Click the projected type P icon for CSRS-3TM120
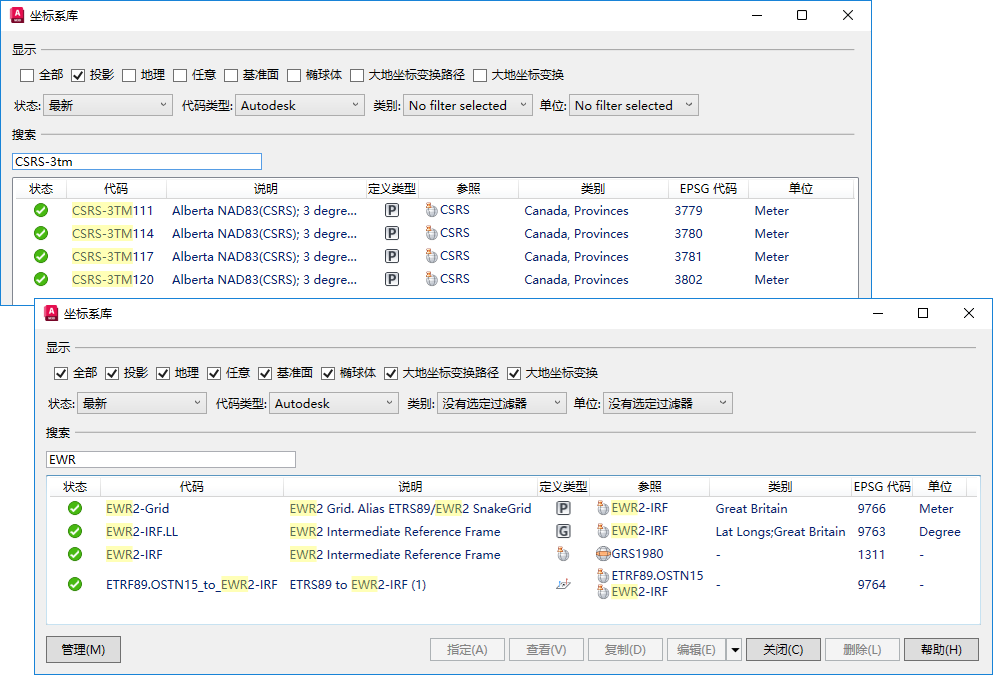This screenshot has width=993, height=675. [392, 279]
